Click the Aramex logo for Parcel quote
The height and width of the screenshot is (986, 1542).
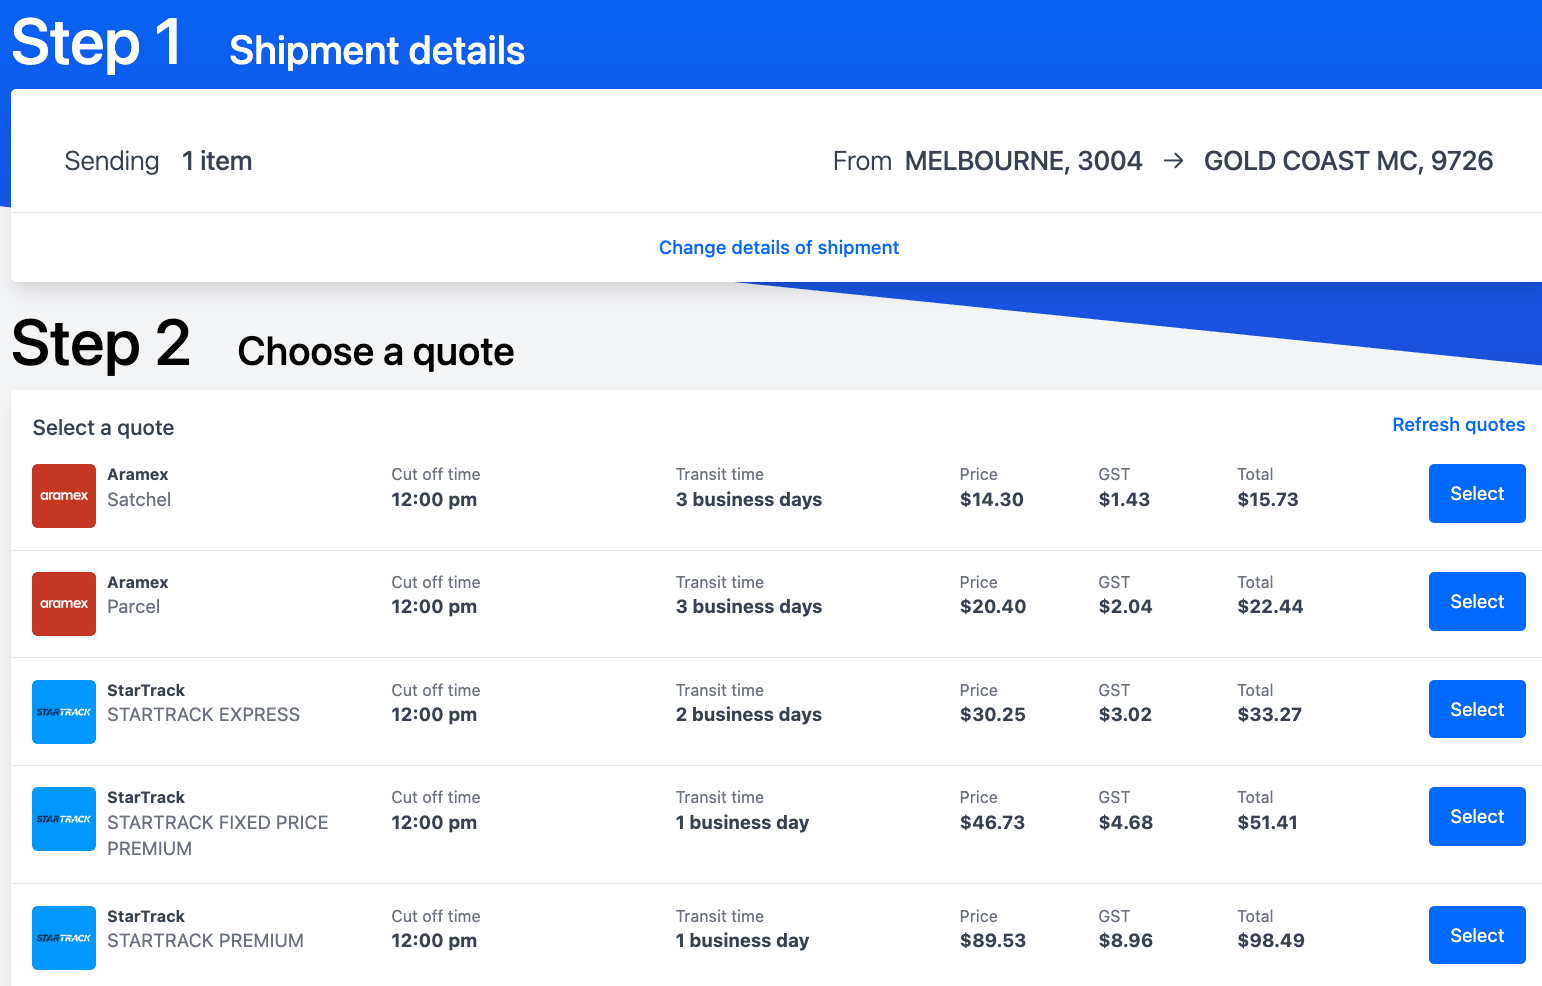pyautogui.click(x=64, y=604)
